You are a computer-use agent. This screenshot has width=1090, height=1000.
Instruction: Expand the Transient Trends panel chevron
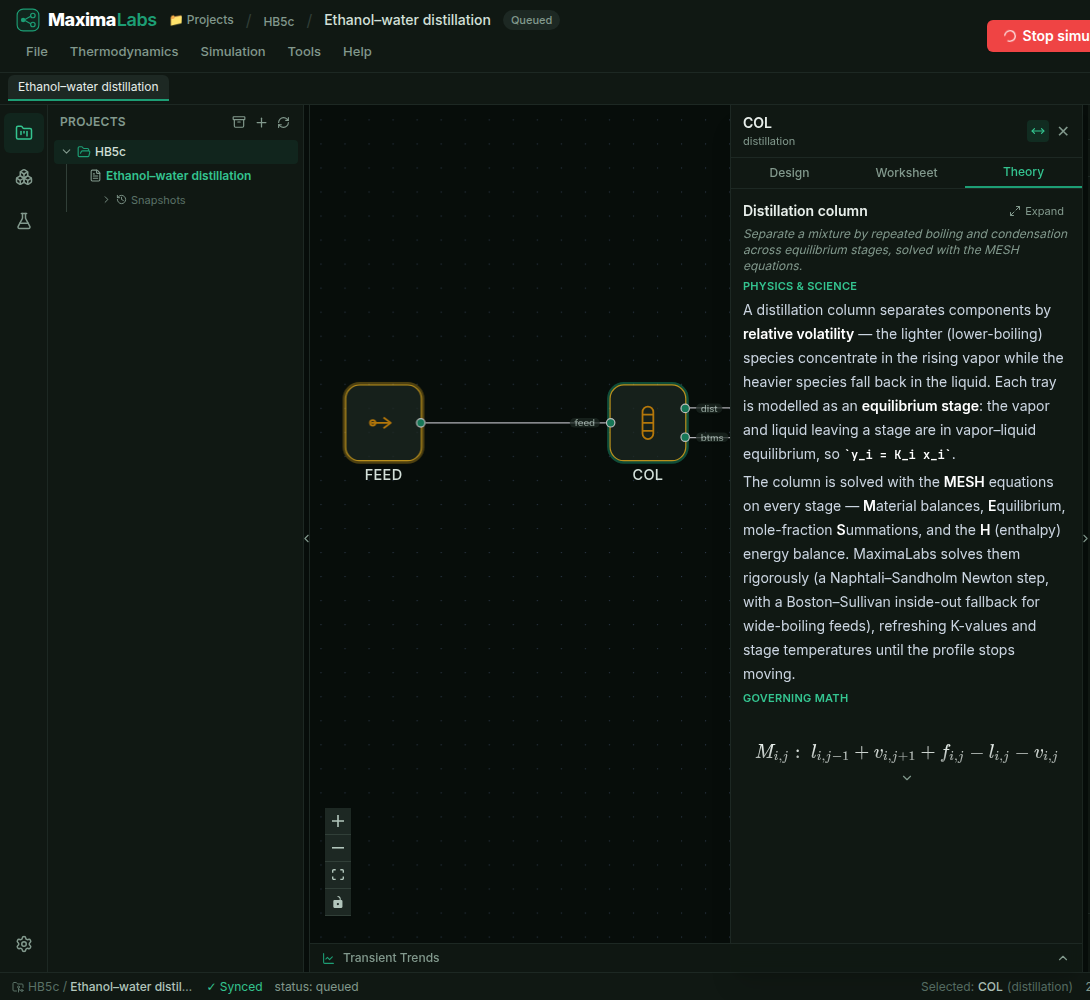[1063, 958]
